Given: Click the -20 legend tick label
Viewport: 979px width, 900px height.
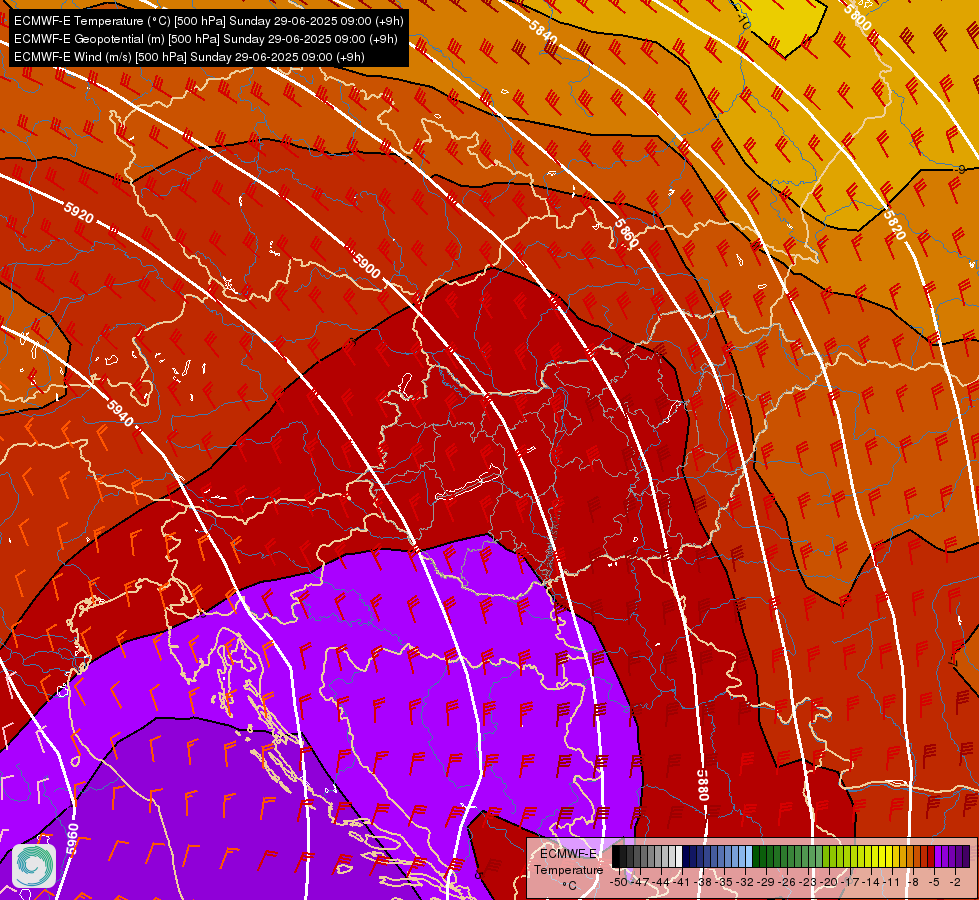Looking at the screenshot, I should (829, 882).
